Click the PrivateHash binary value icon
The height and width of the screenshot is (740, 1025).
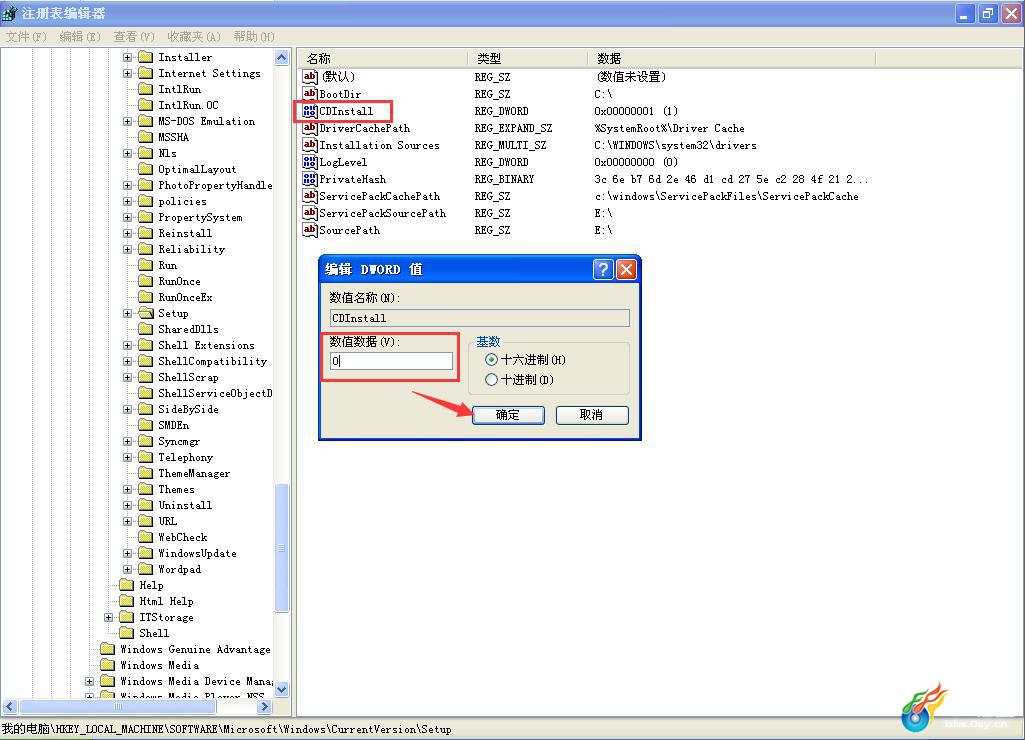click(x=310, y=179)
